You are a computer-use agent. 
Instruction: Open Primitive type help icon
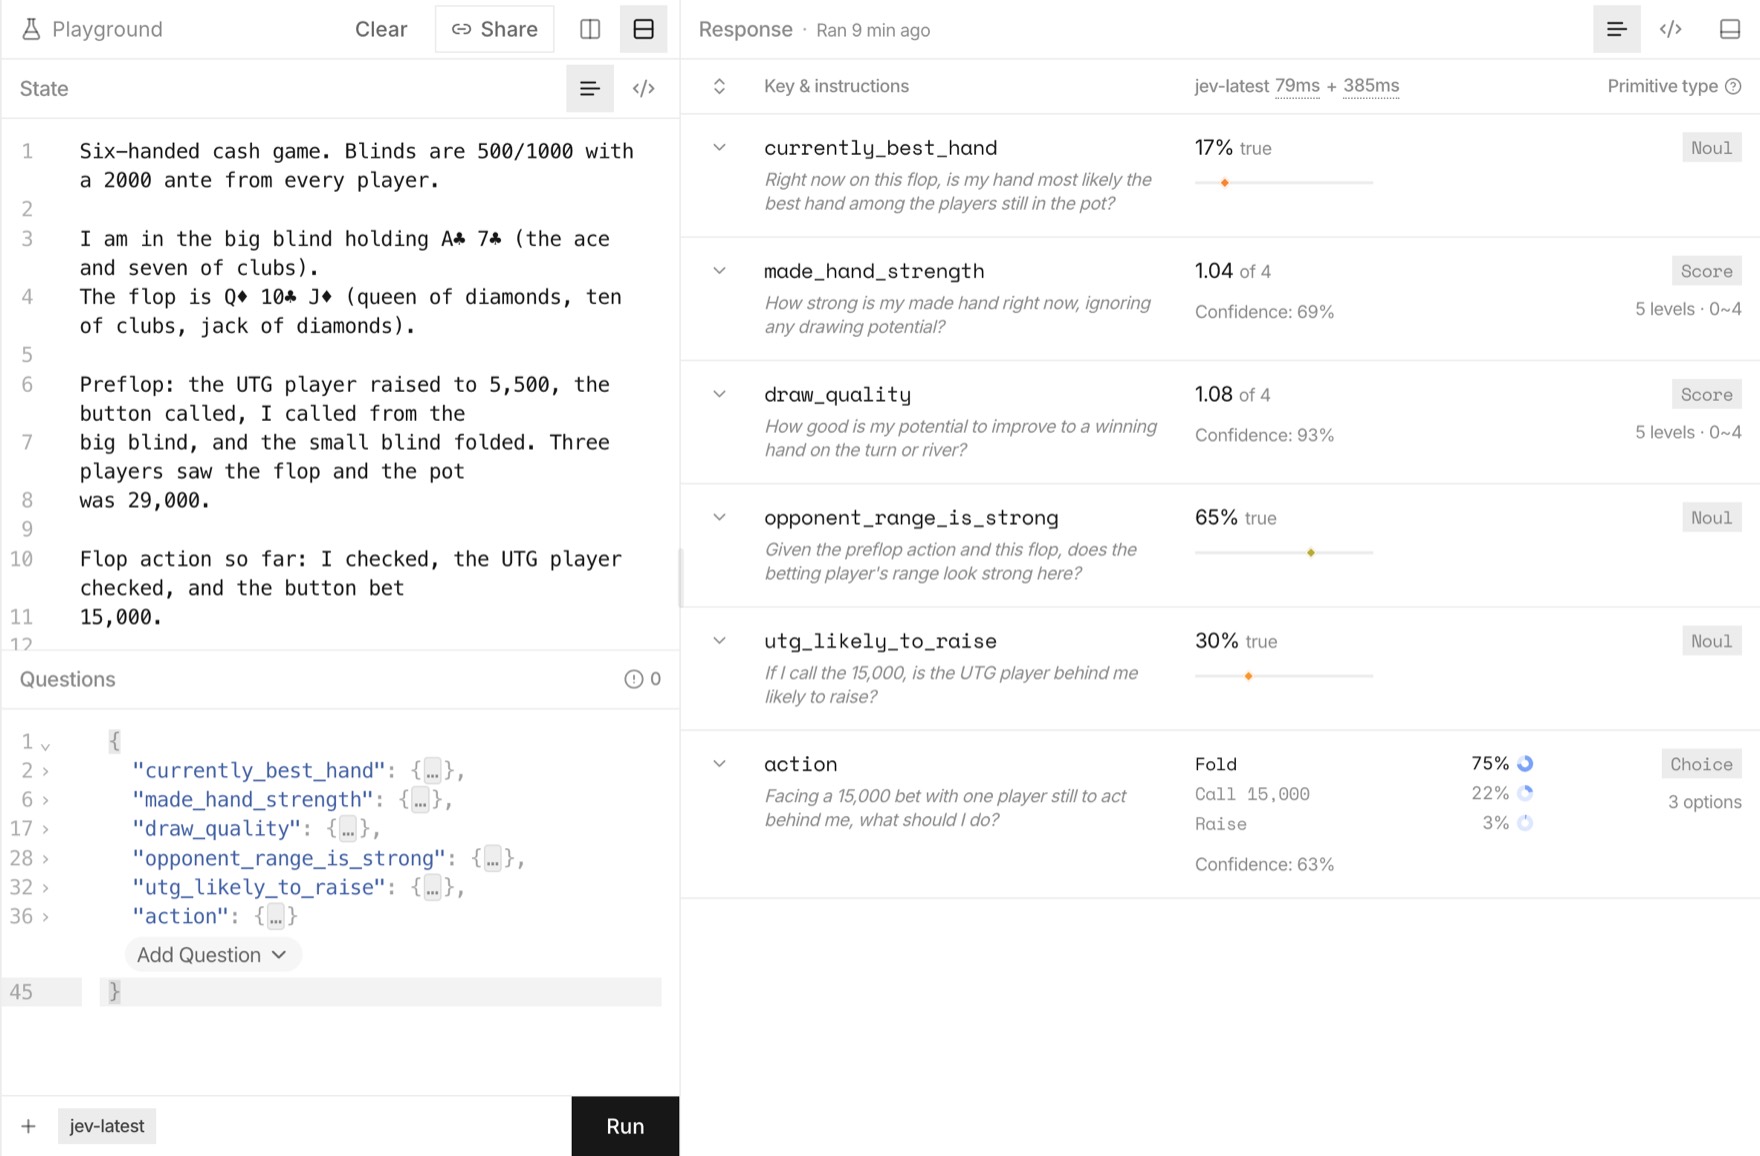tap(1733, 86)
